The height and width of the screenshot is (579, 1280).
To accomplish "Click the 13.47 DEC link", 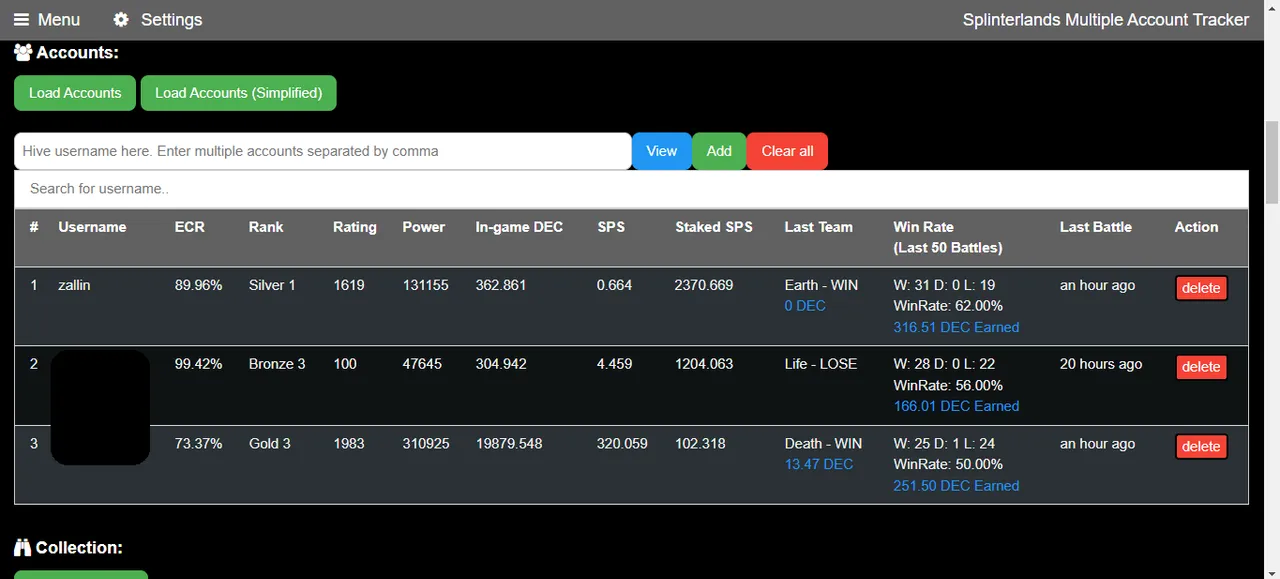I will click(819, 464).
